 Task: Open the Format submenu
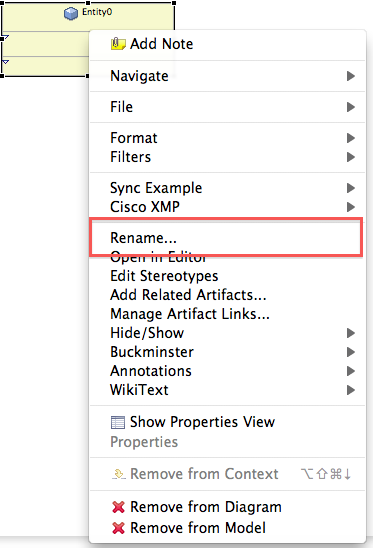(x=227, y=138)
